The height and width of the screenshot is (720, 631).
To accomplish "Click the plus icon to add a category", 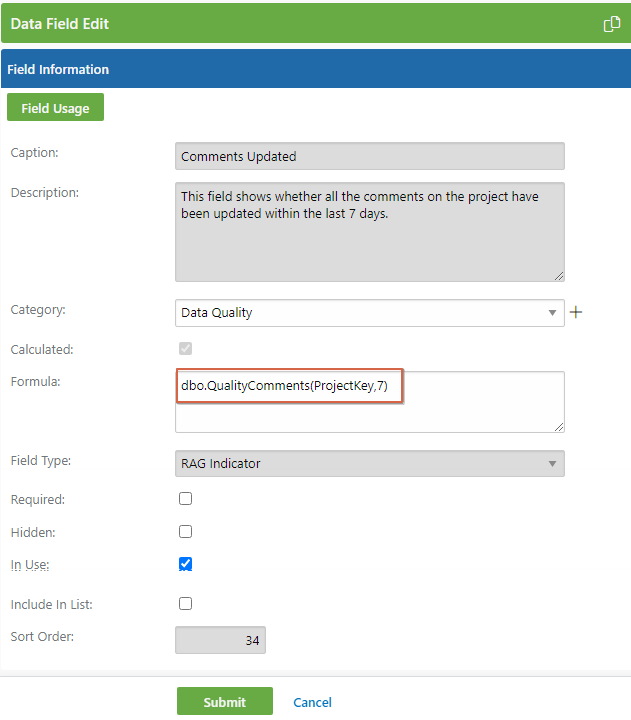I will (x=576, y=312).
